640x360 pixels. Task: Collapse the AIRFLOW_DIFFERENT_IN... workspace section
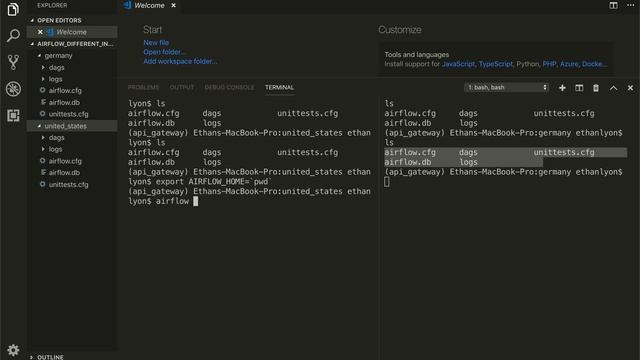tap(32, 44)
